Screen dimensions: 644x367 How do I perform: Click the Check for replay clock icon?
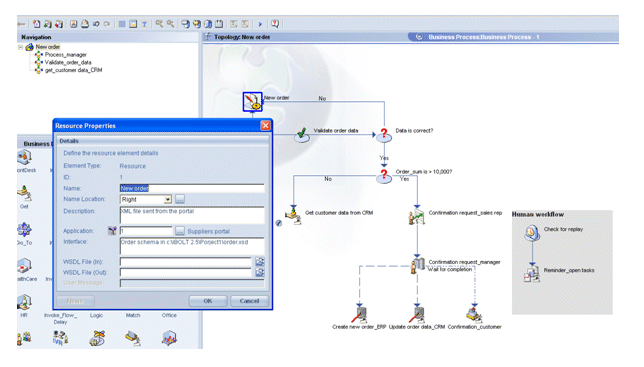pos(532,233)
